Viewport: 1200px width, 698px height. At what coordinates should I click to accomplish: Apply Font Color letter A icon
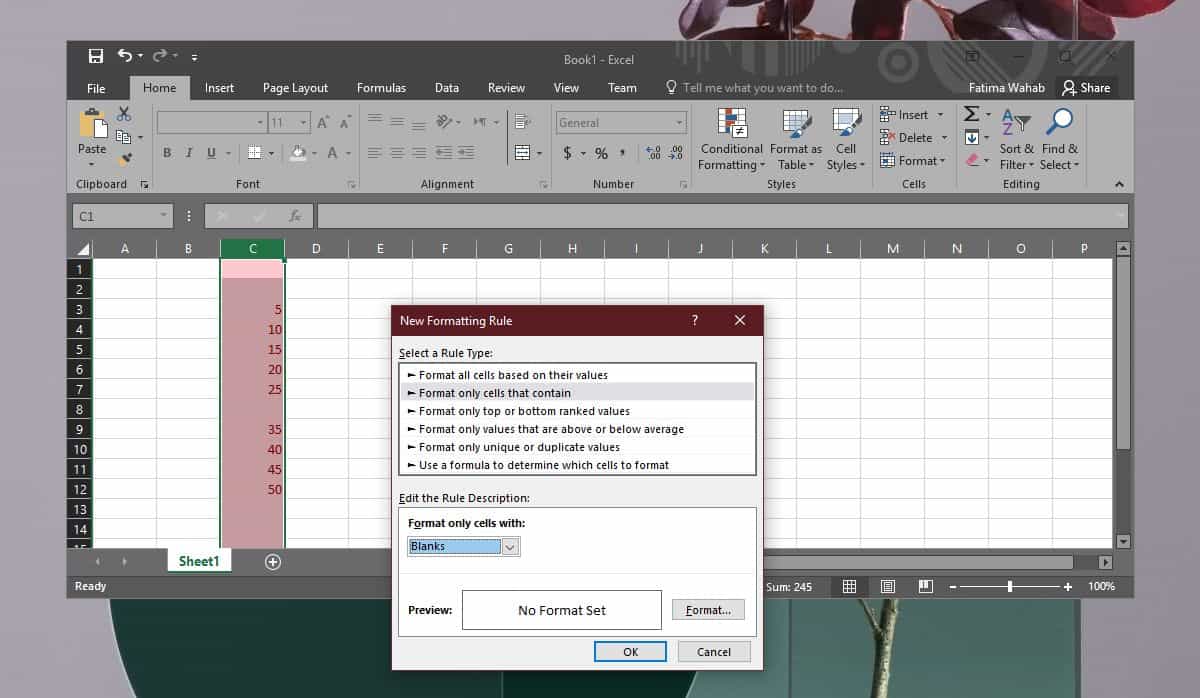click(330, 153)
